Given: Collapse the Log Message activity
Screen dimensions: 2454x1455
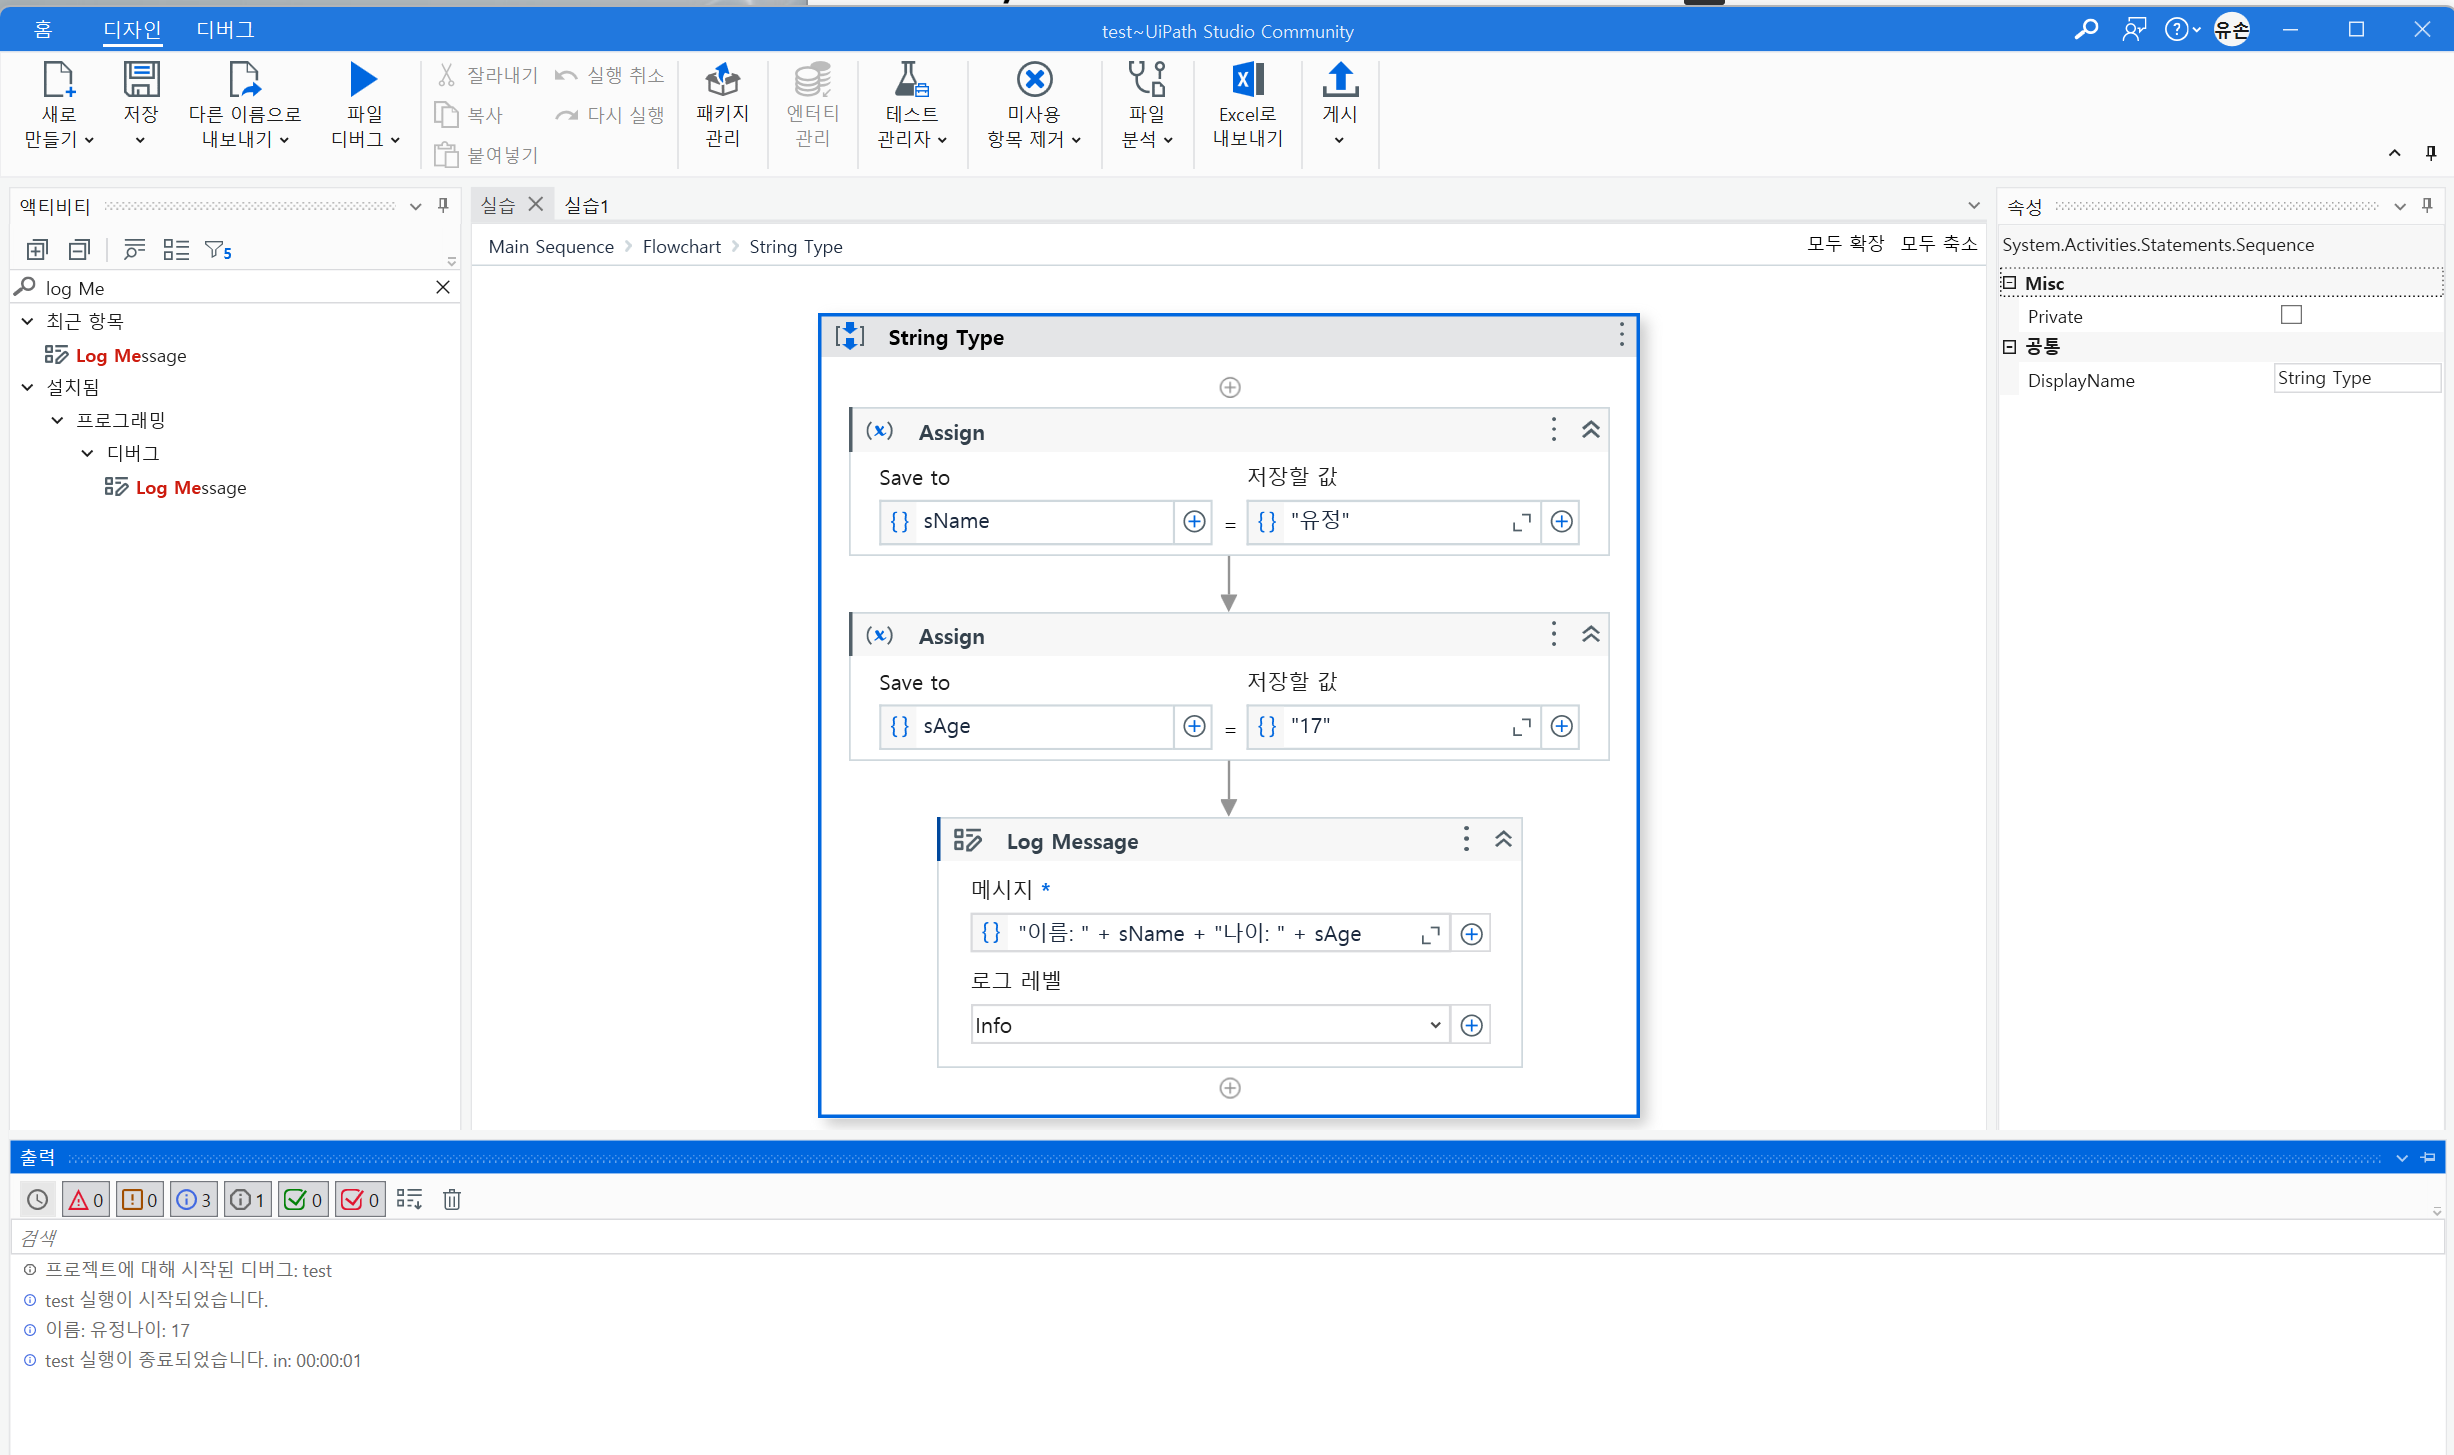Looking at the screenshot, I should 1503,840.
